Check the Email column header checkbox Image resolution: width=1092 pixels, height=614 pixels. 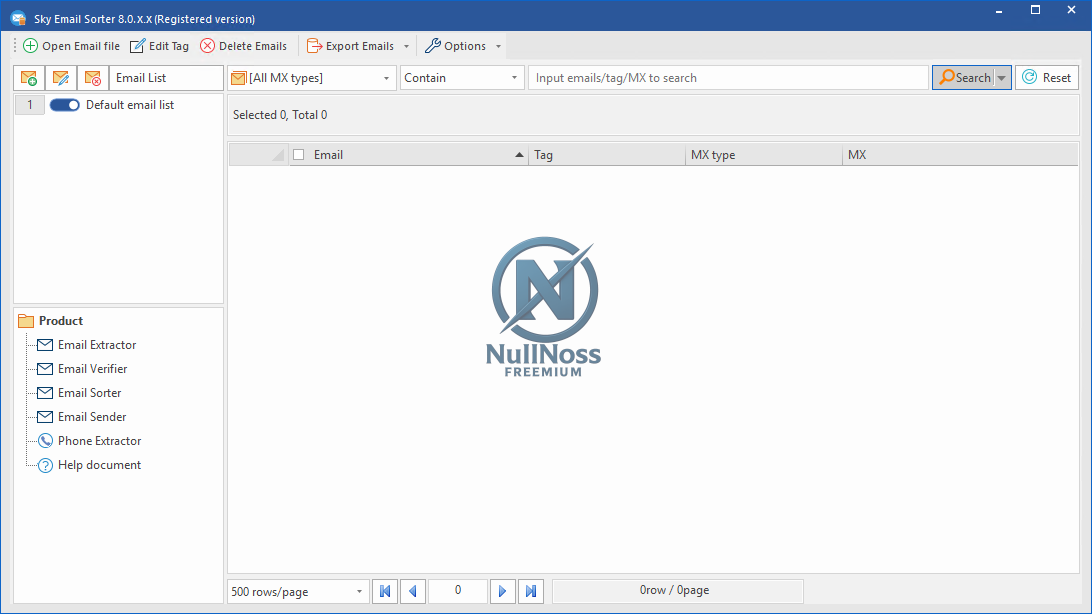click(297, 154)
